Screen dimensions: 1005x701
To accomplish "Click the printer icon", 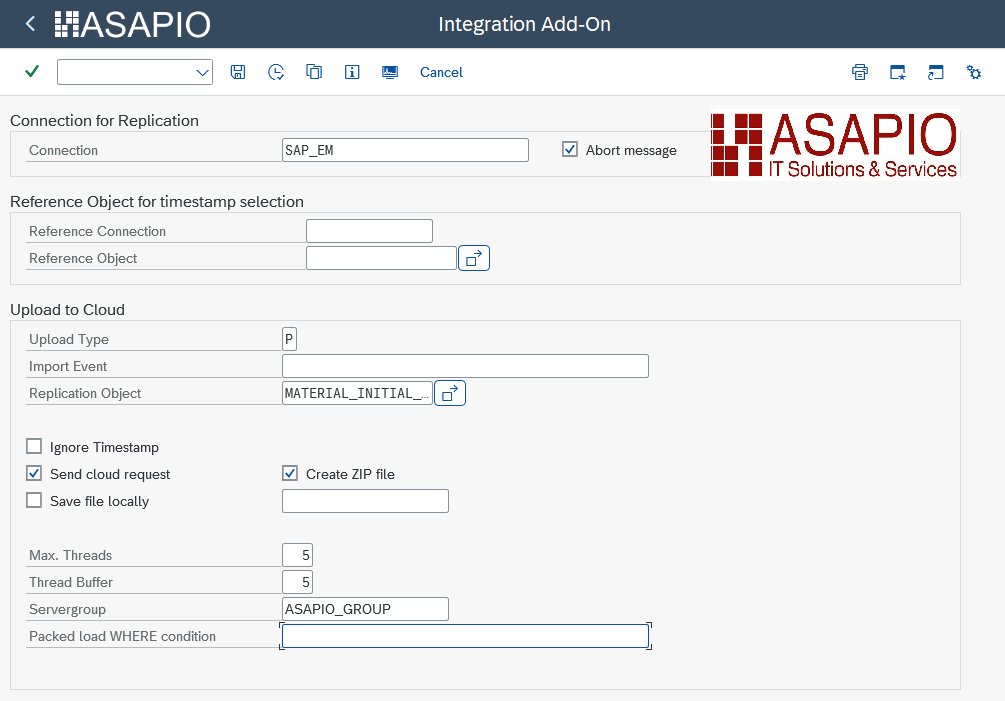I will point(860,72).
